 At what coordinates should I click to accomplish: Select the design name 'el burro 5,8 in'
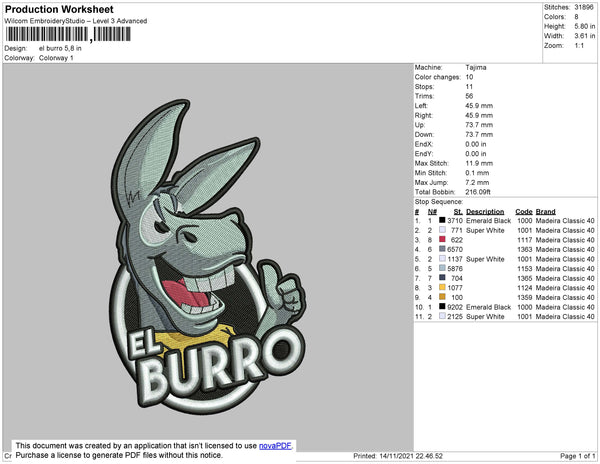coord(60,49)
